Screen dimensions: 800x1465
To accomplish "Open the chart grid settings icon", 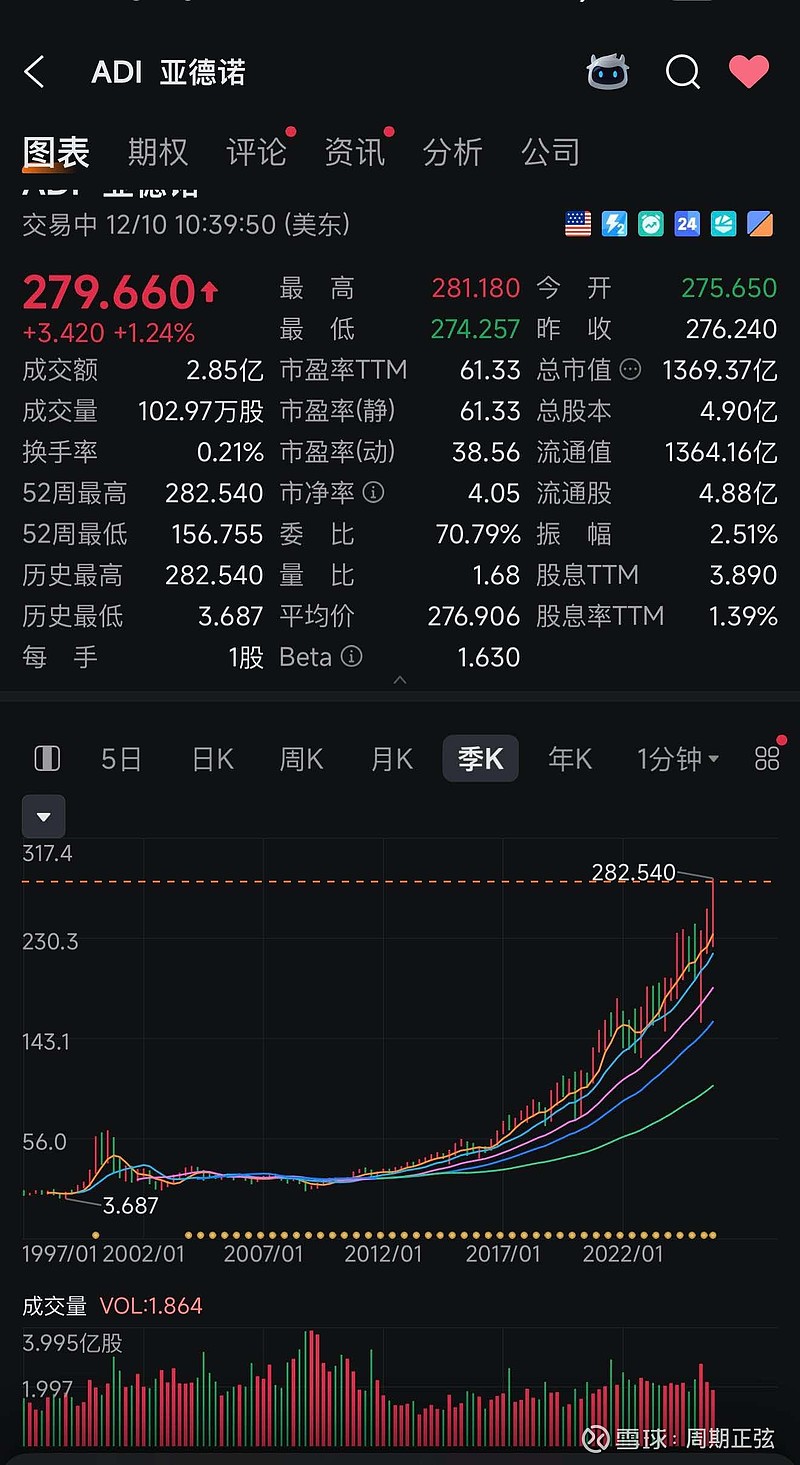I will click(767, 759).
